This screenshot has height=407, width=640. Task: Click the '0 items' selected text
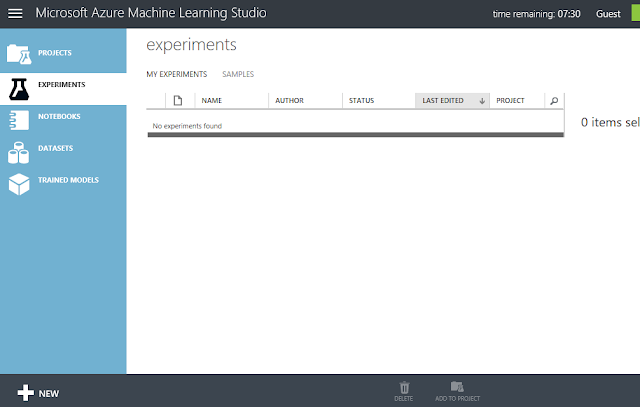point(610,122)
